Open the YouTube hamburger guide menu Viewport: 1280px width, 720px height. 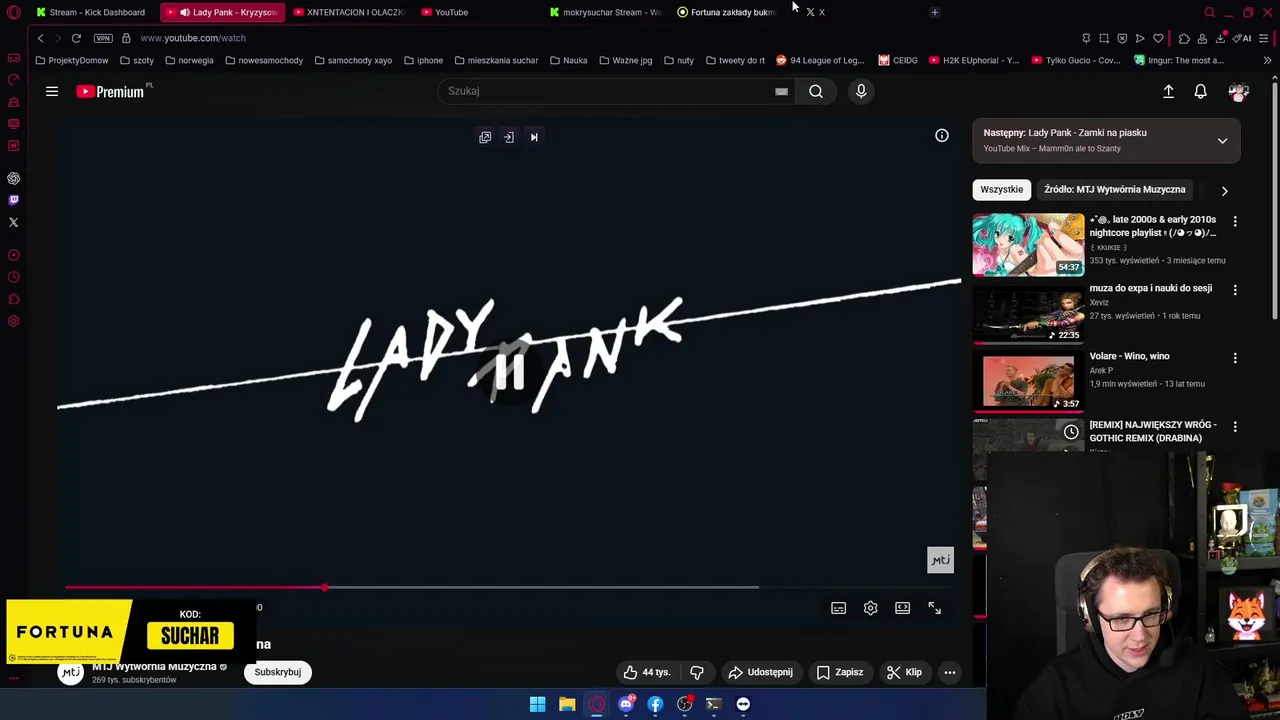52,91
